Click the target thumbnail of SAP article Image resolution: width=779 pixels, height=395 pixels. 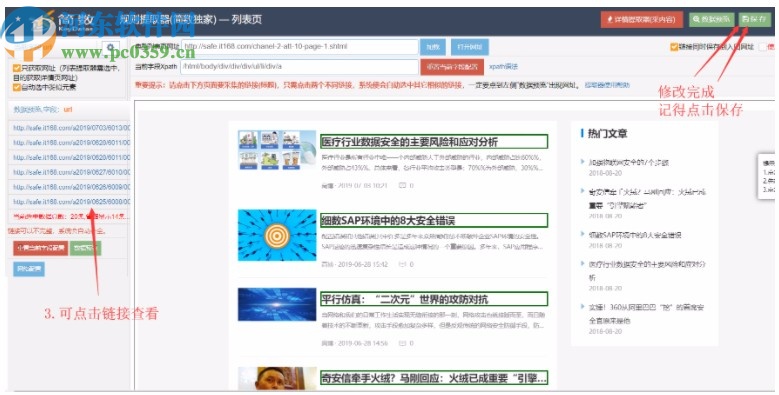tap(277, 235)
